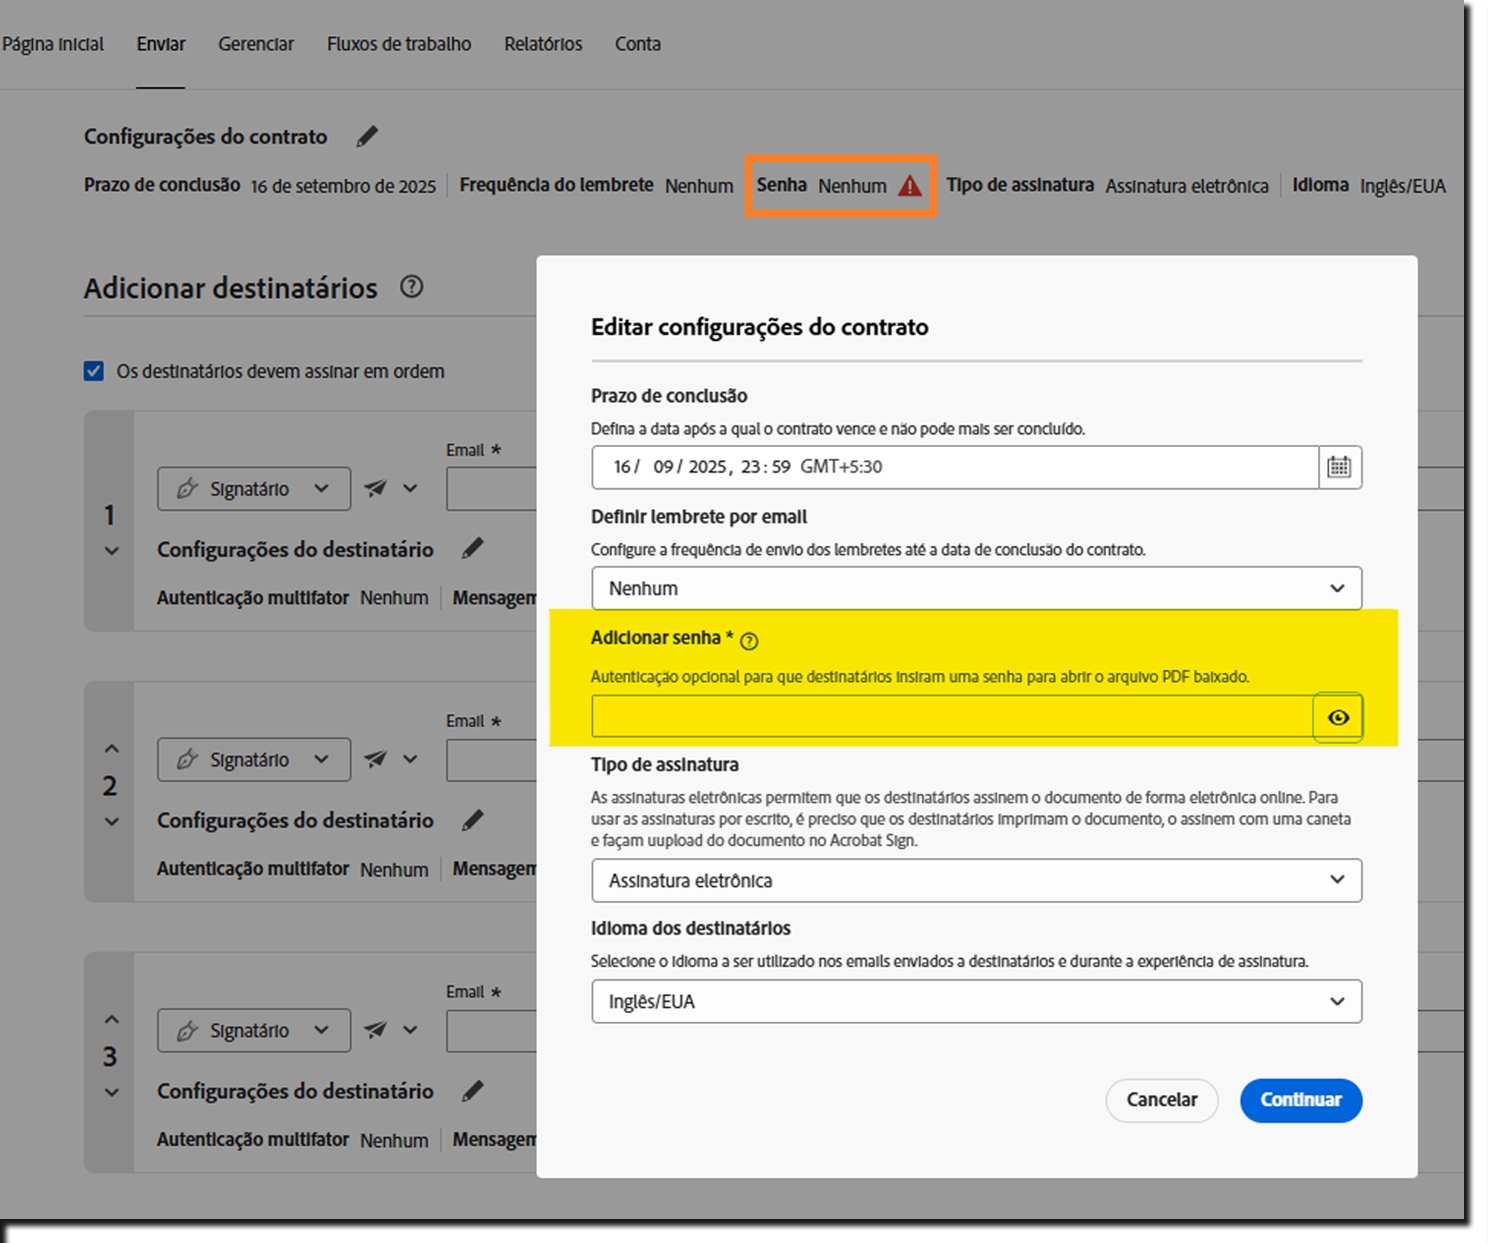The image size is (1488, 1243).
Task: Click the warning triangle next to Senha Nenhum
Action: pyautogui.click(x=909, y=185)
